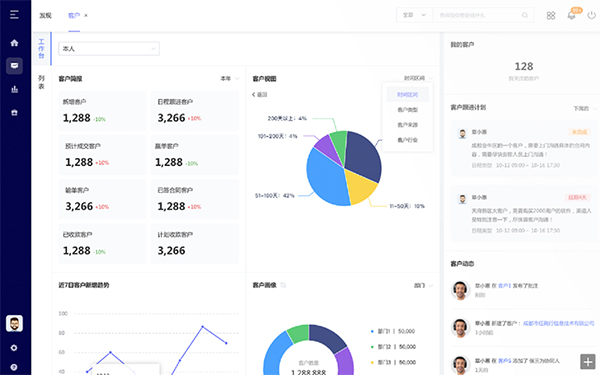Open the settings gear in the sidebar

tap(14, 348)
